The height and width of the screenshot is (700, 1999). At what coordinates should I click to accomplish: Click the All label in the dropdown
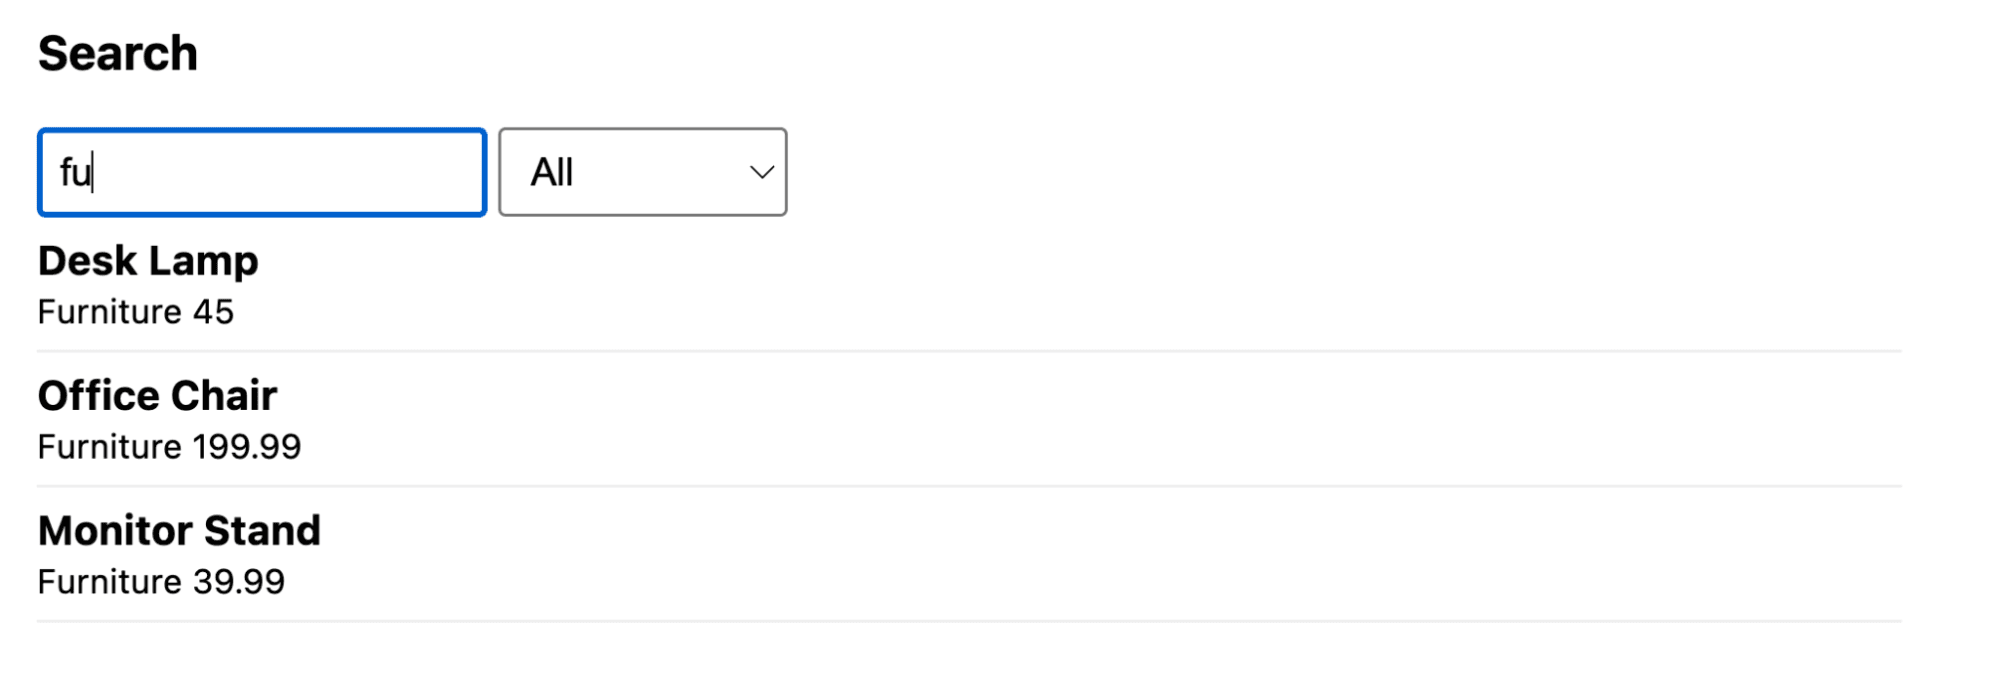[x=551, y=172]
